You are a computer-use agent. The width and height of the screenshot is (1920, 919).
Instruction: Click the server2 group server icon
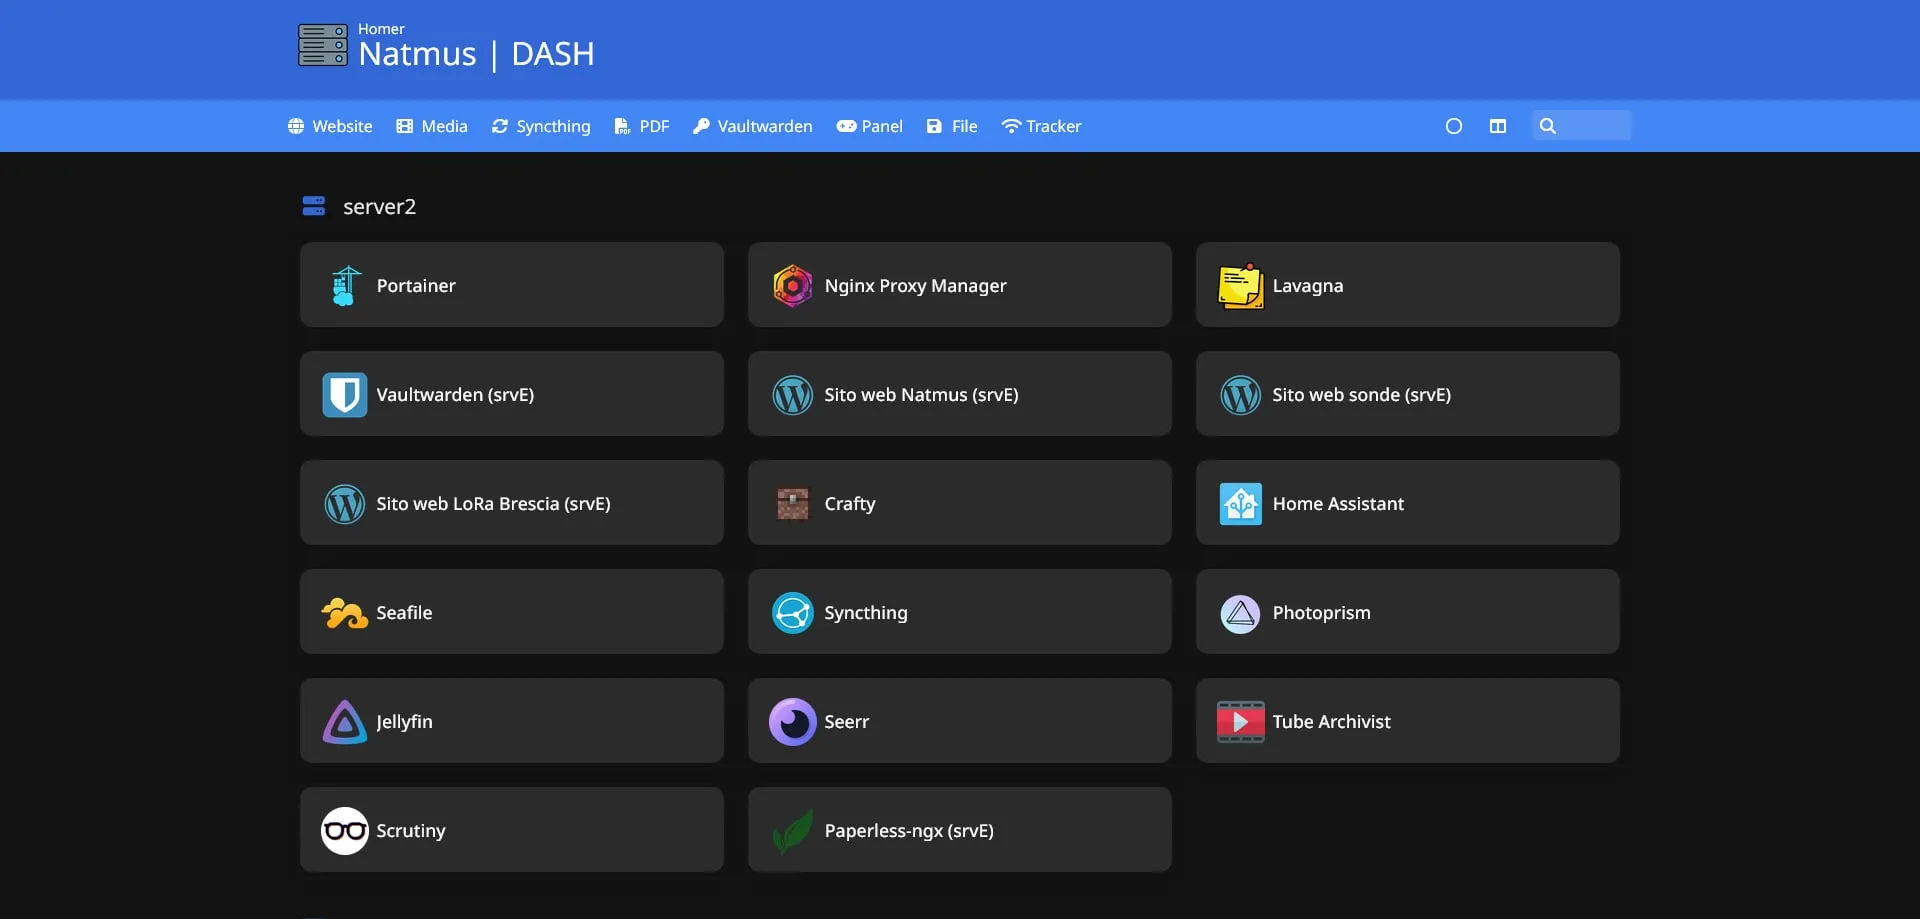coord(314,206)
